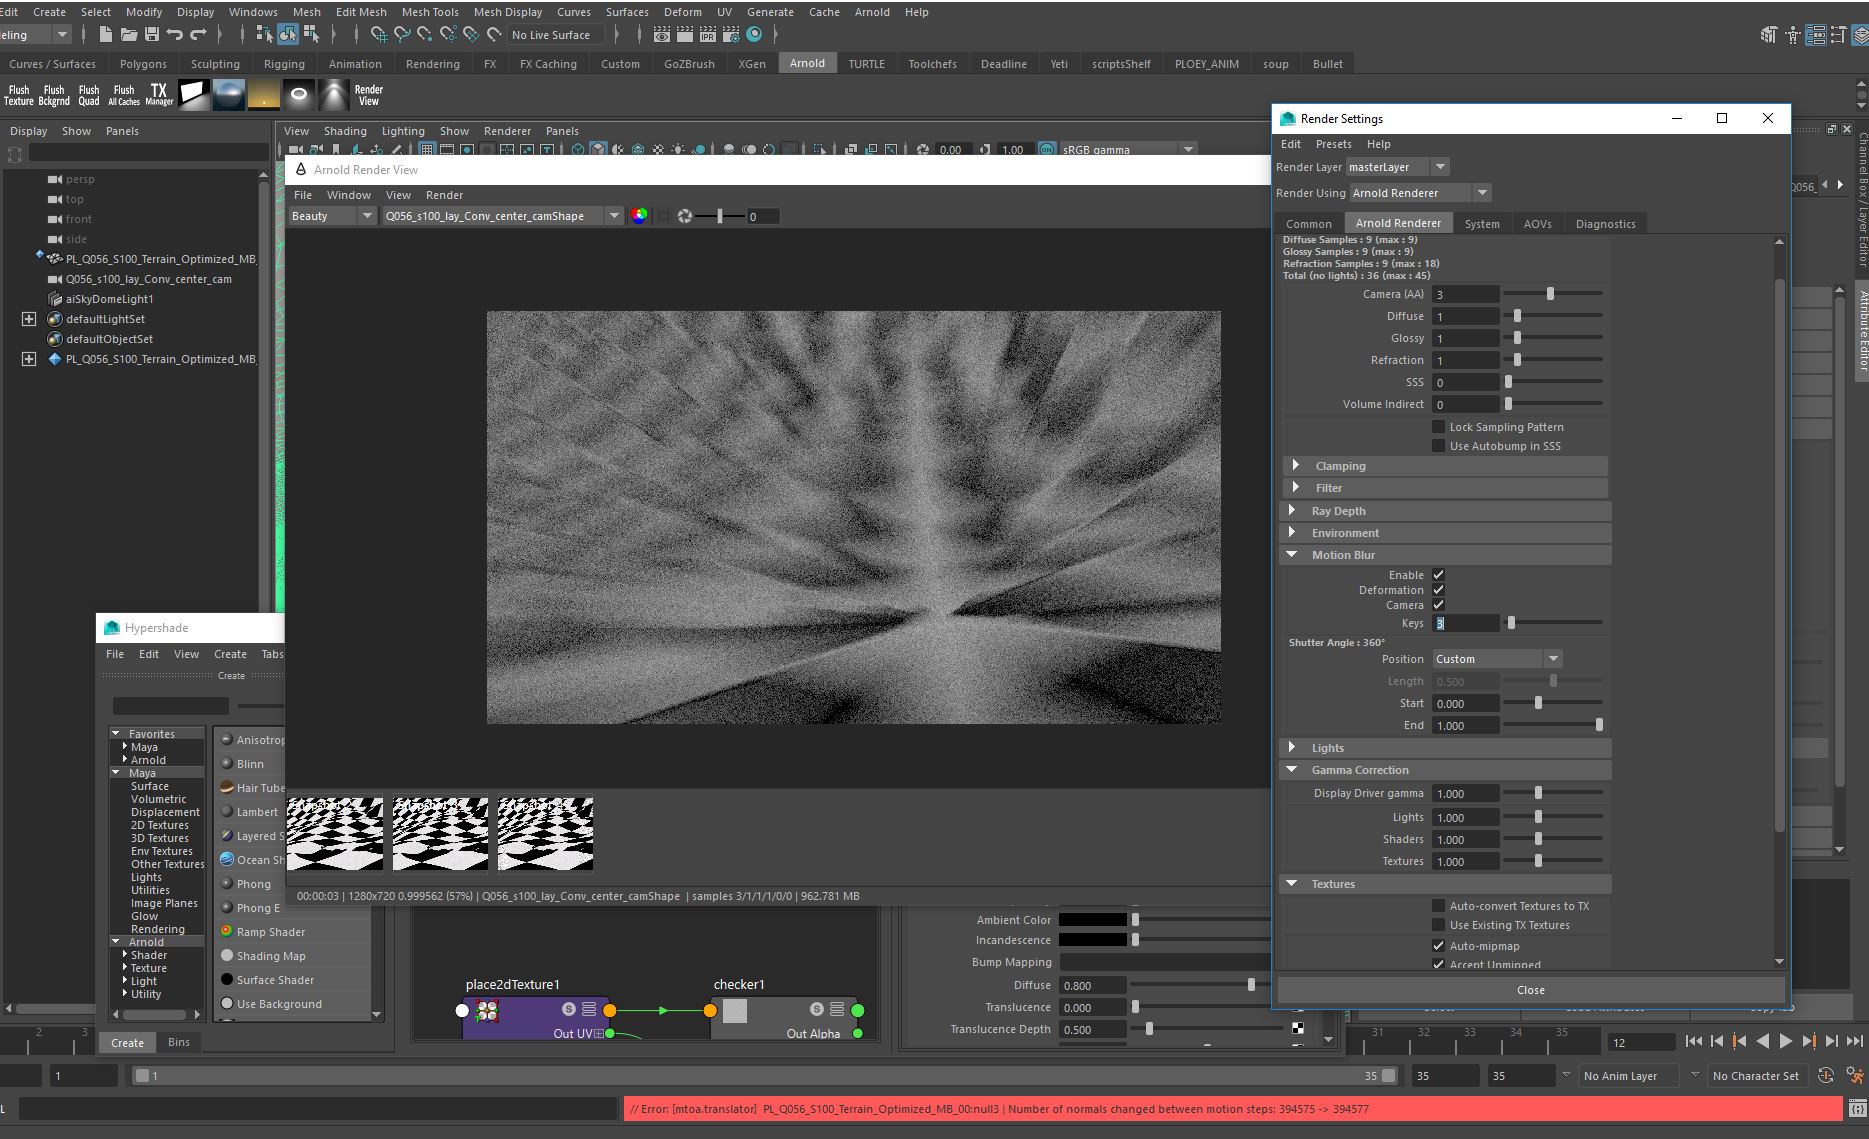Create an area light using the Arnold shelf icon
This screenshot has height=1139, width=1869.
[x=193, y=94]
